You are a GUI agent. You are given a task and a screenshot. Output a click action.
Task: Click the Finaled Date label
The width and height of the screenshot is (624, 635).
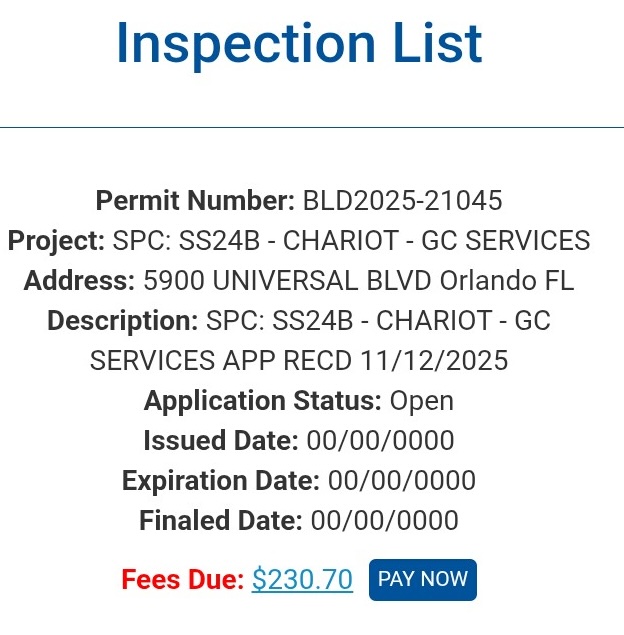220,520
